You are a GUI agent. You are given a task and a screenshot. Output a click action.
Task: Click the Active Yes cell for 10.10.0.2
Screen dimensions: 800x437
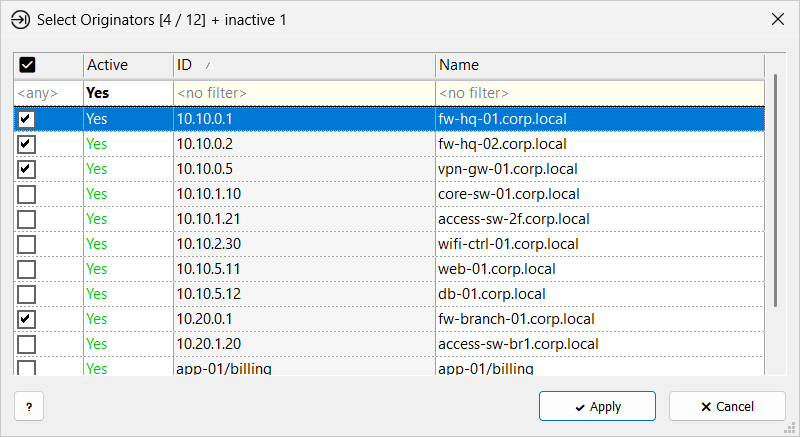pyautogui.click(x=128, y=144)
